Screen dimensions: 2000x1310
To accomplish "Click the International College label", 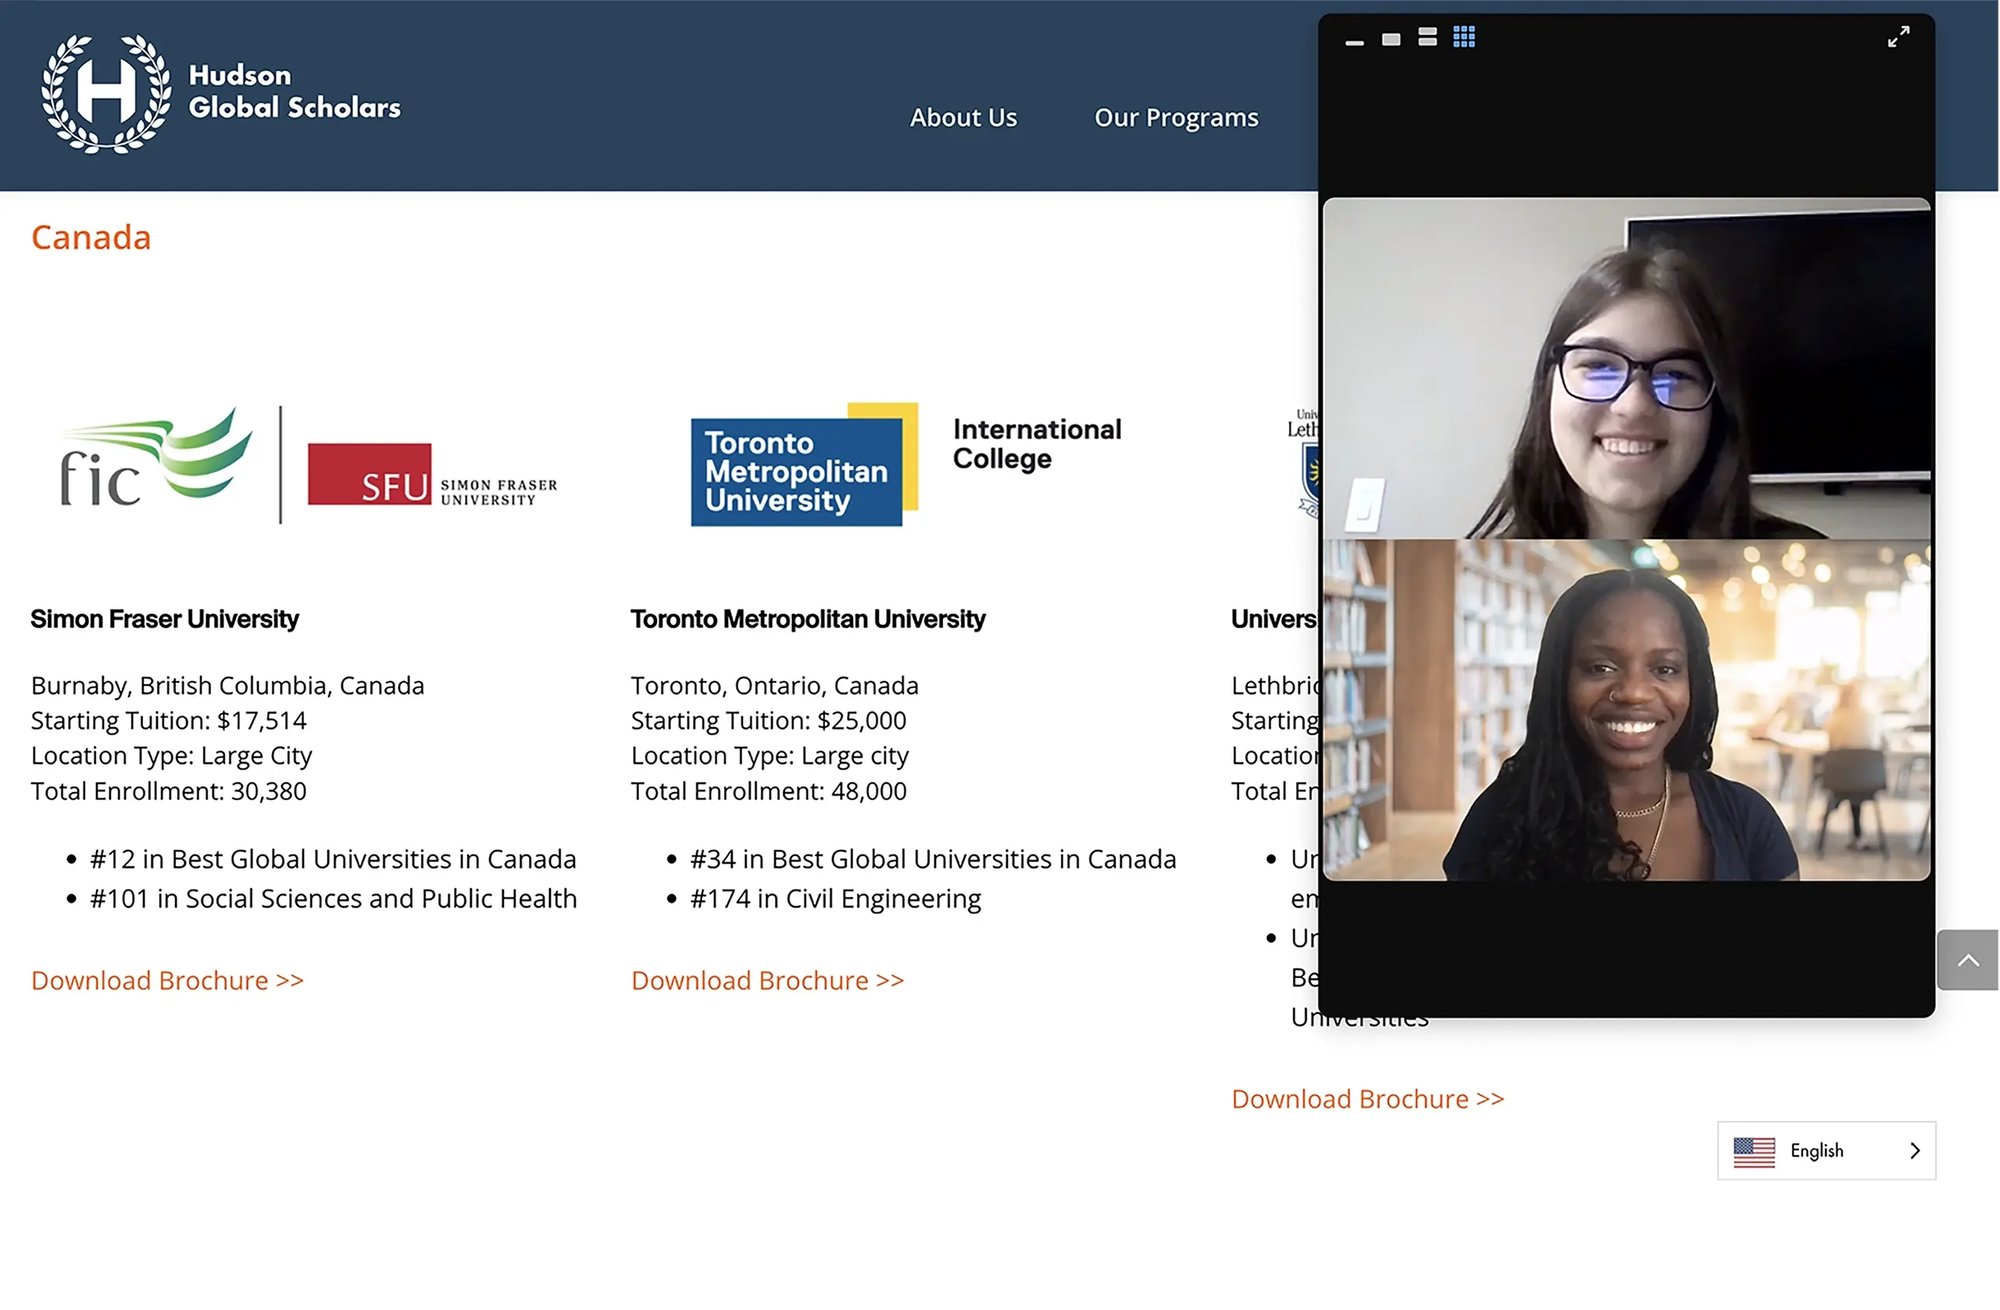I will (1037, 444).
